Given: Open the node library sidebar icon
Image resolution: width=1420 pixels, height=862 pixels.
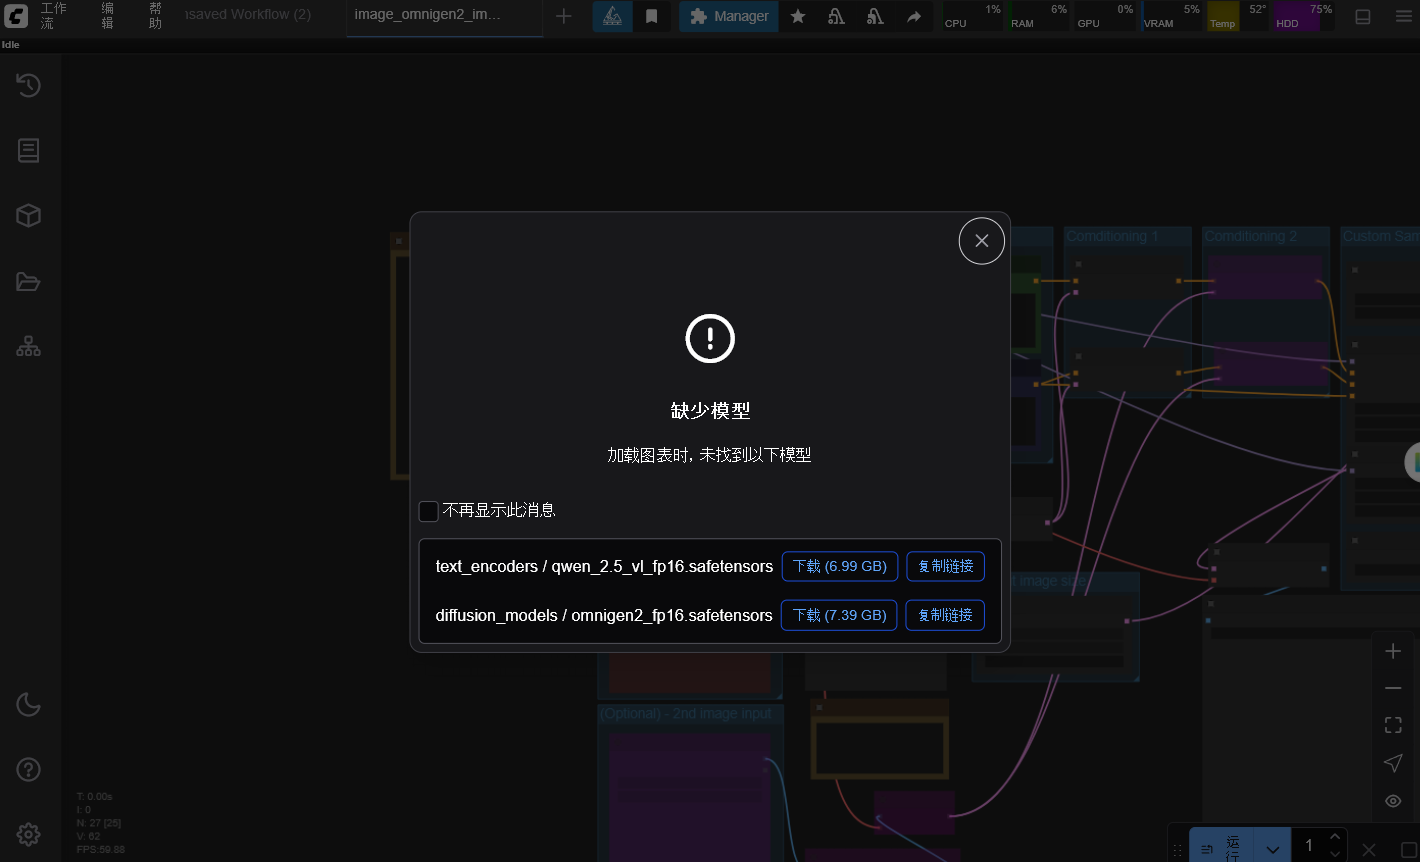Looking at the screenshot, I should point(28,150).
